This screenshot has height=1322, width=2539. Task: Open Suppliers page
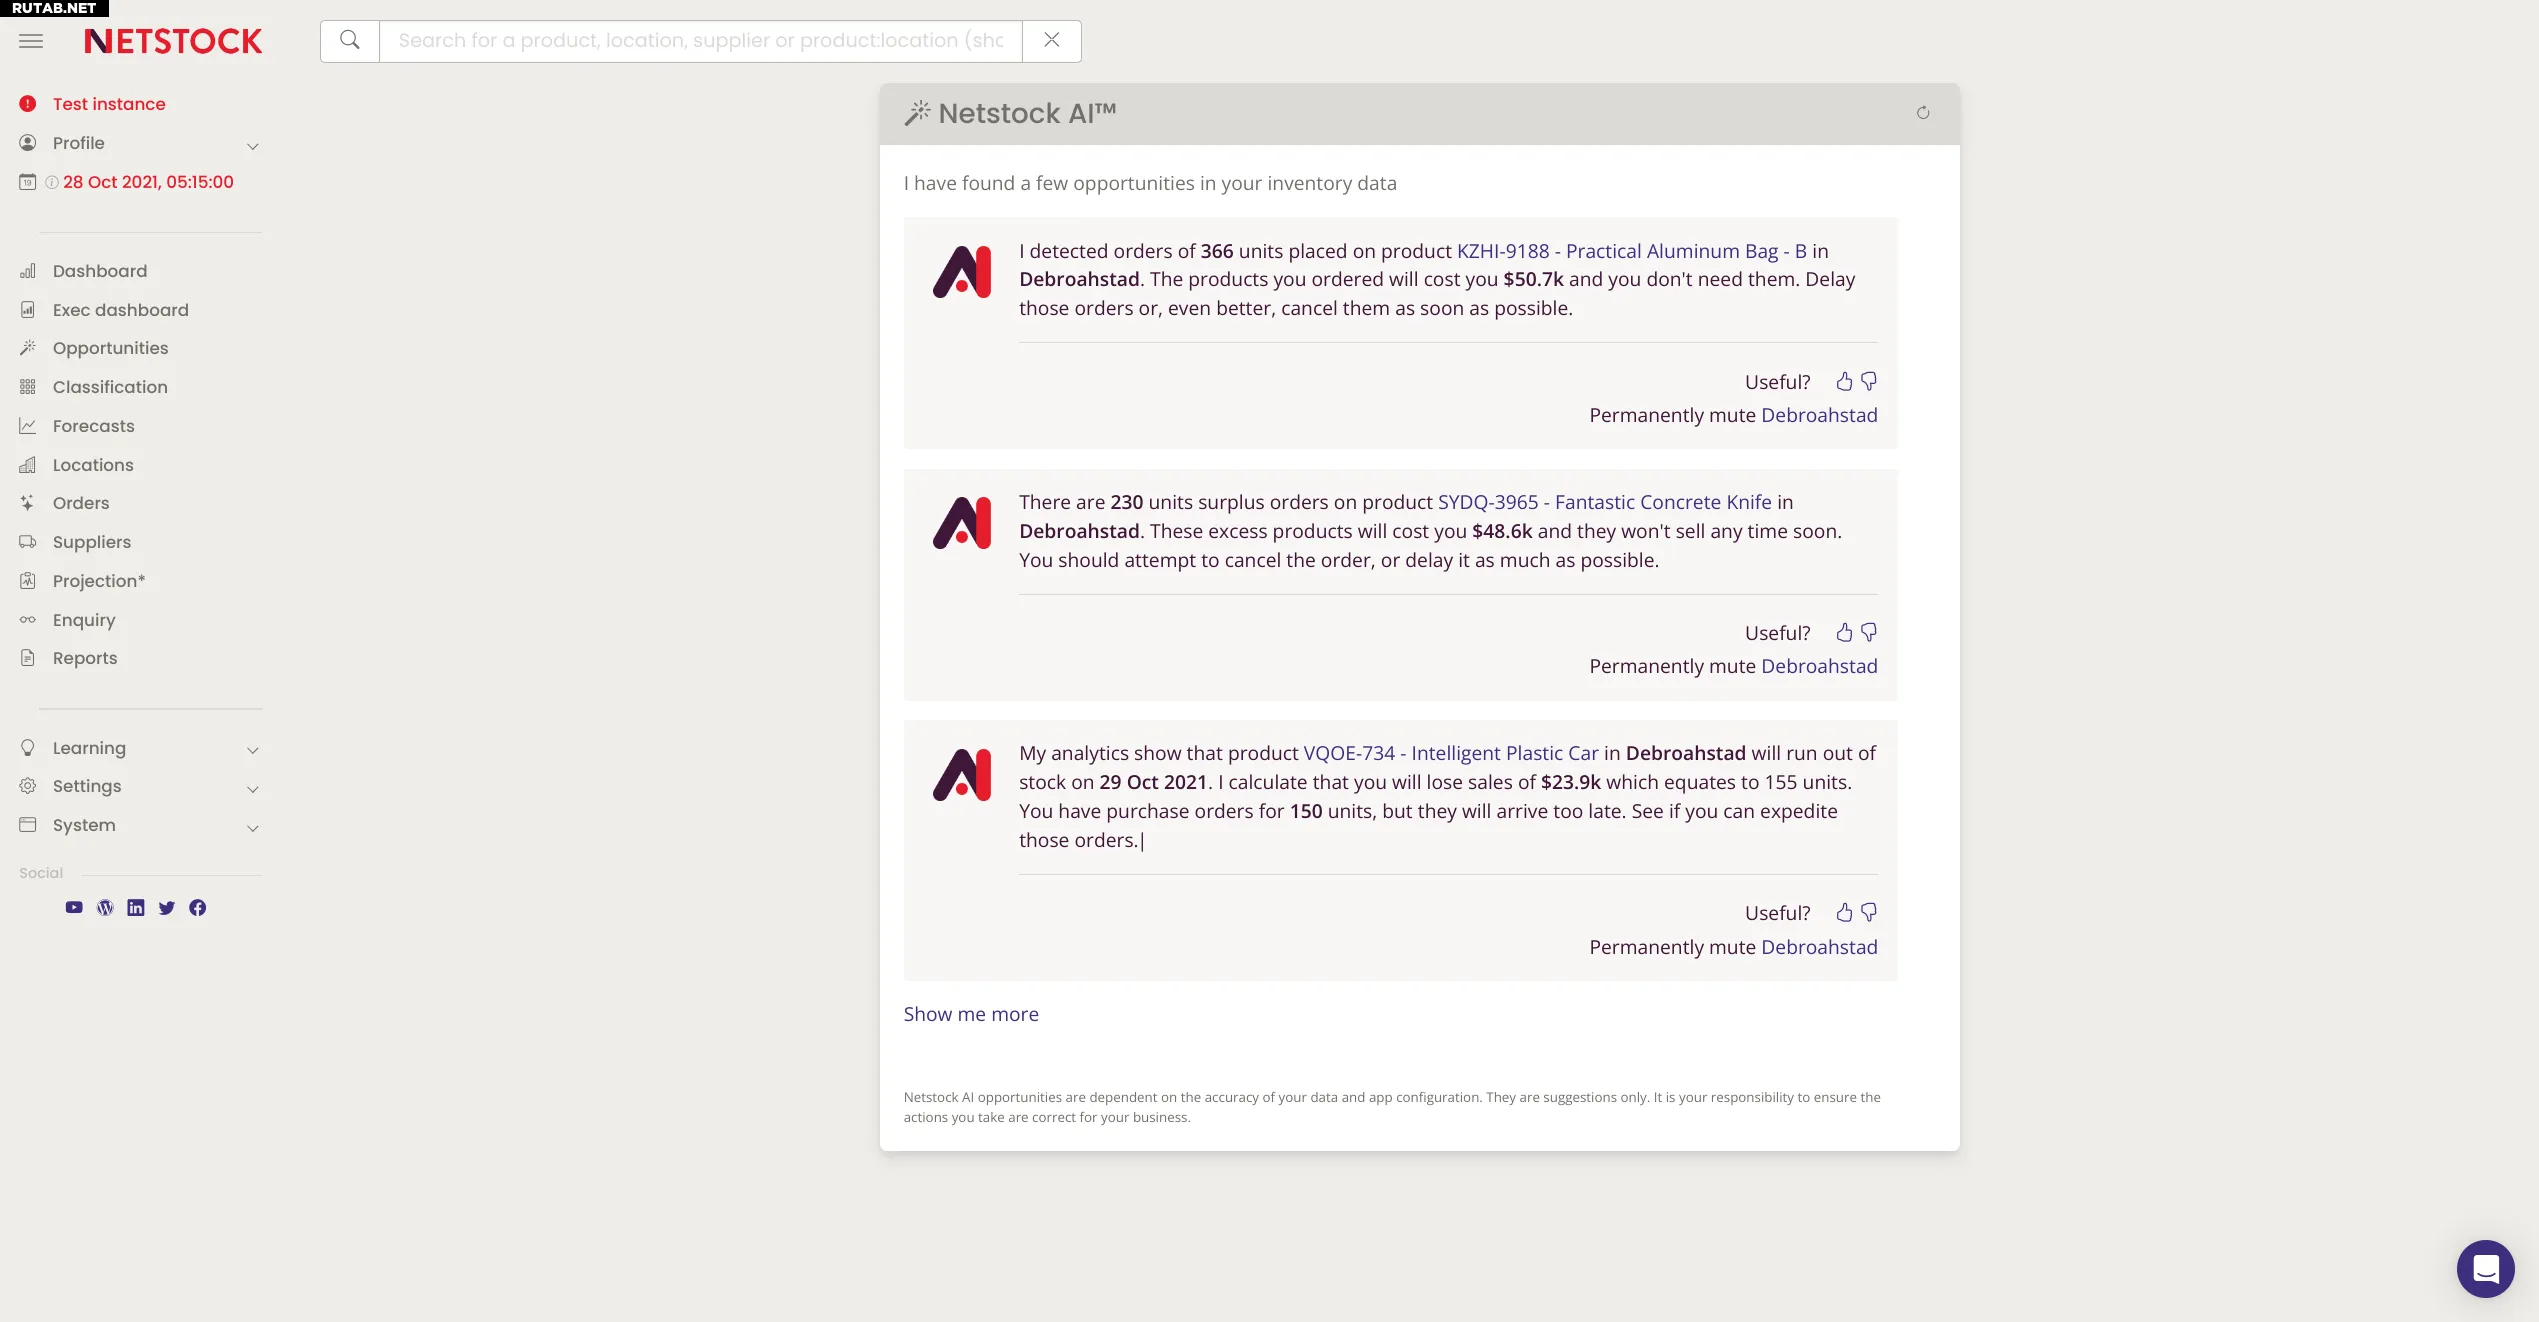pyautogui.click(x=92, y=542)
